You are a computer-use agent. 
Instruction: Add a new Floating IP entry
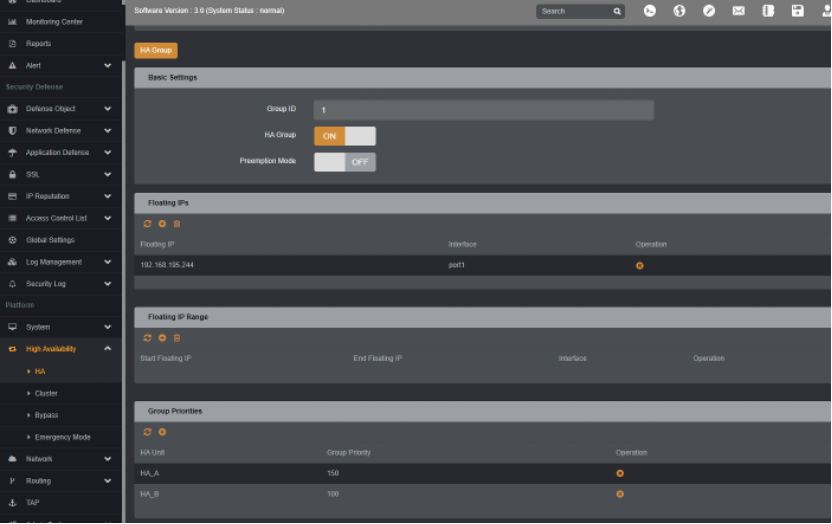(x=162, y=224)
